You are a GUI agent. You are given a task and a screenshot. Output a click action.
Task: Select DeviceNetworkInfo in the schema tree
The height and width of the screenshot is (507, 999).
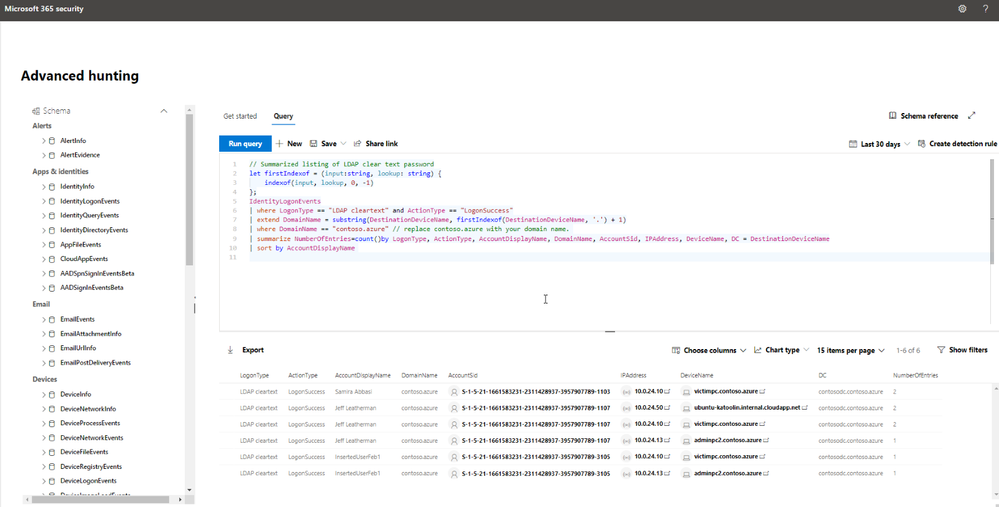click(88, 409)
